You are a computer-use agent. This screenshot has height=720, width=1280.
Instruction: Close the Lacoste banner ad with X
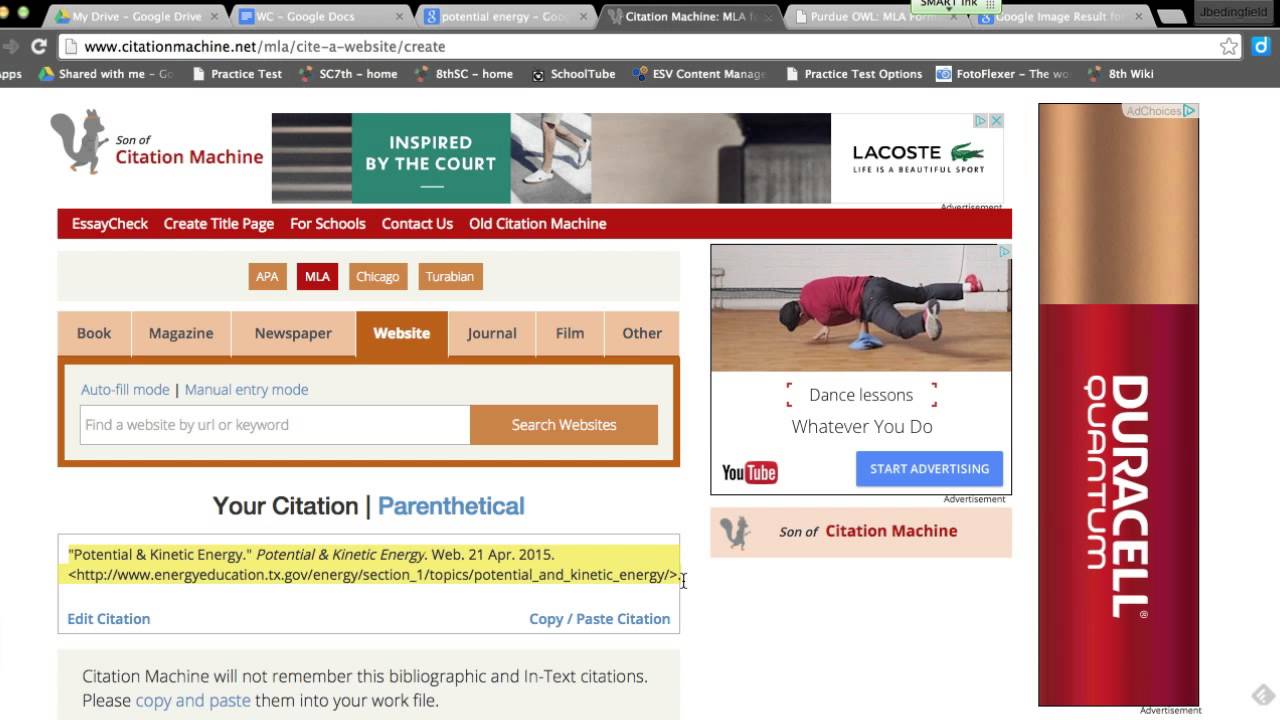(x=996, y=121)
